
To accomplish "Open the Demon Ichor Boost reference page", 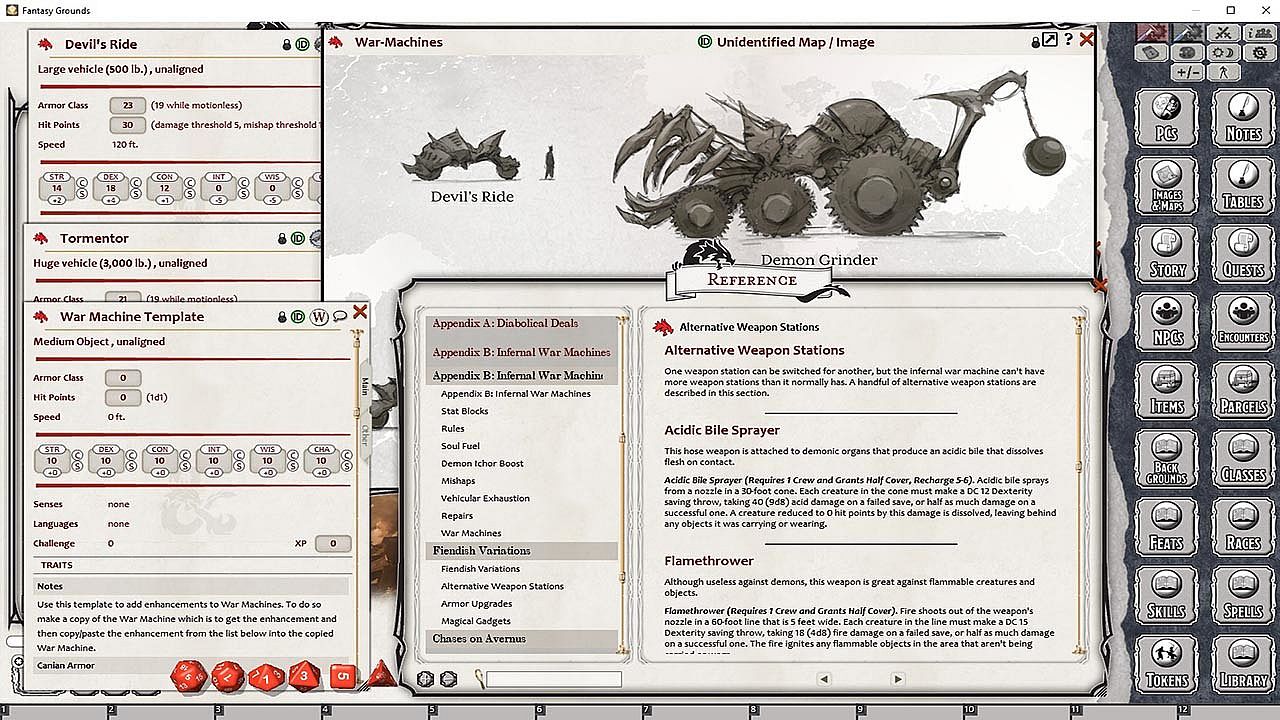I will [x=482, y=463].
